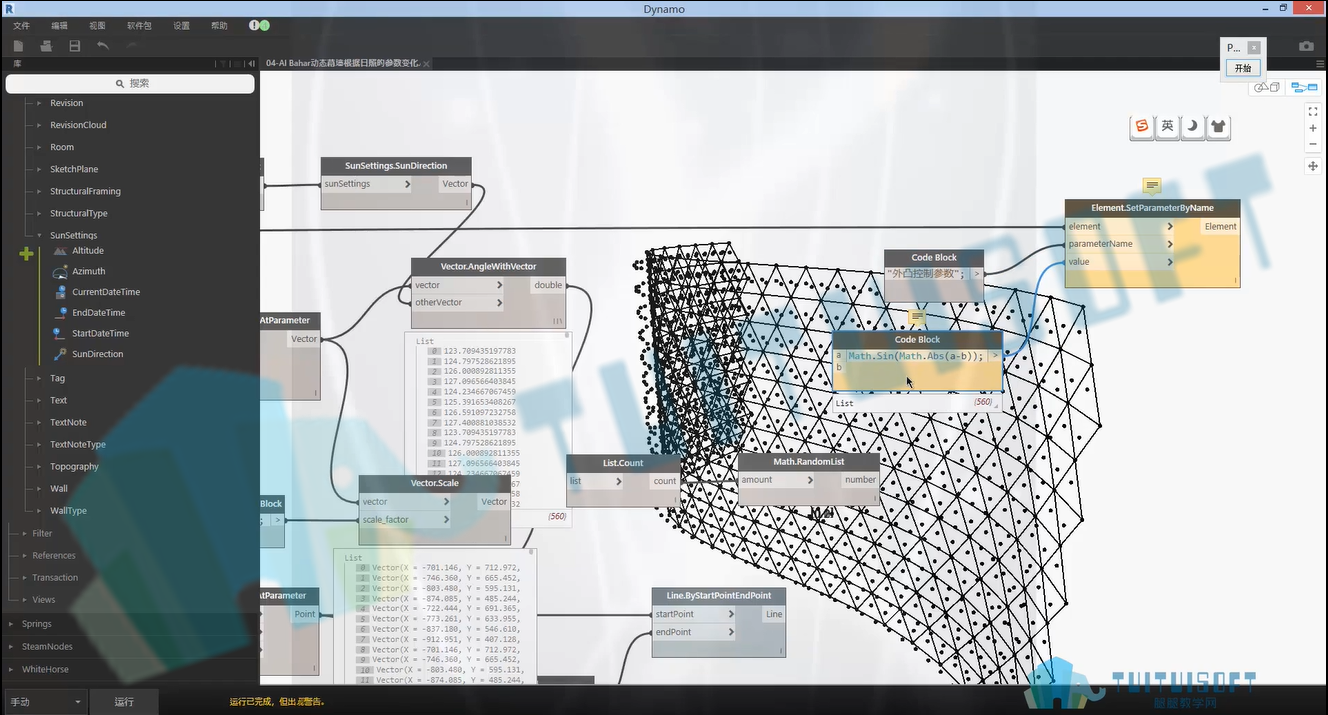Click the otherVector input port
This screenshot has height=715, width=1328.
point(458,302)
